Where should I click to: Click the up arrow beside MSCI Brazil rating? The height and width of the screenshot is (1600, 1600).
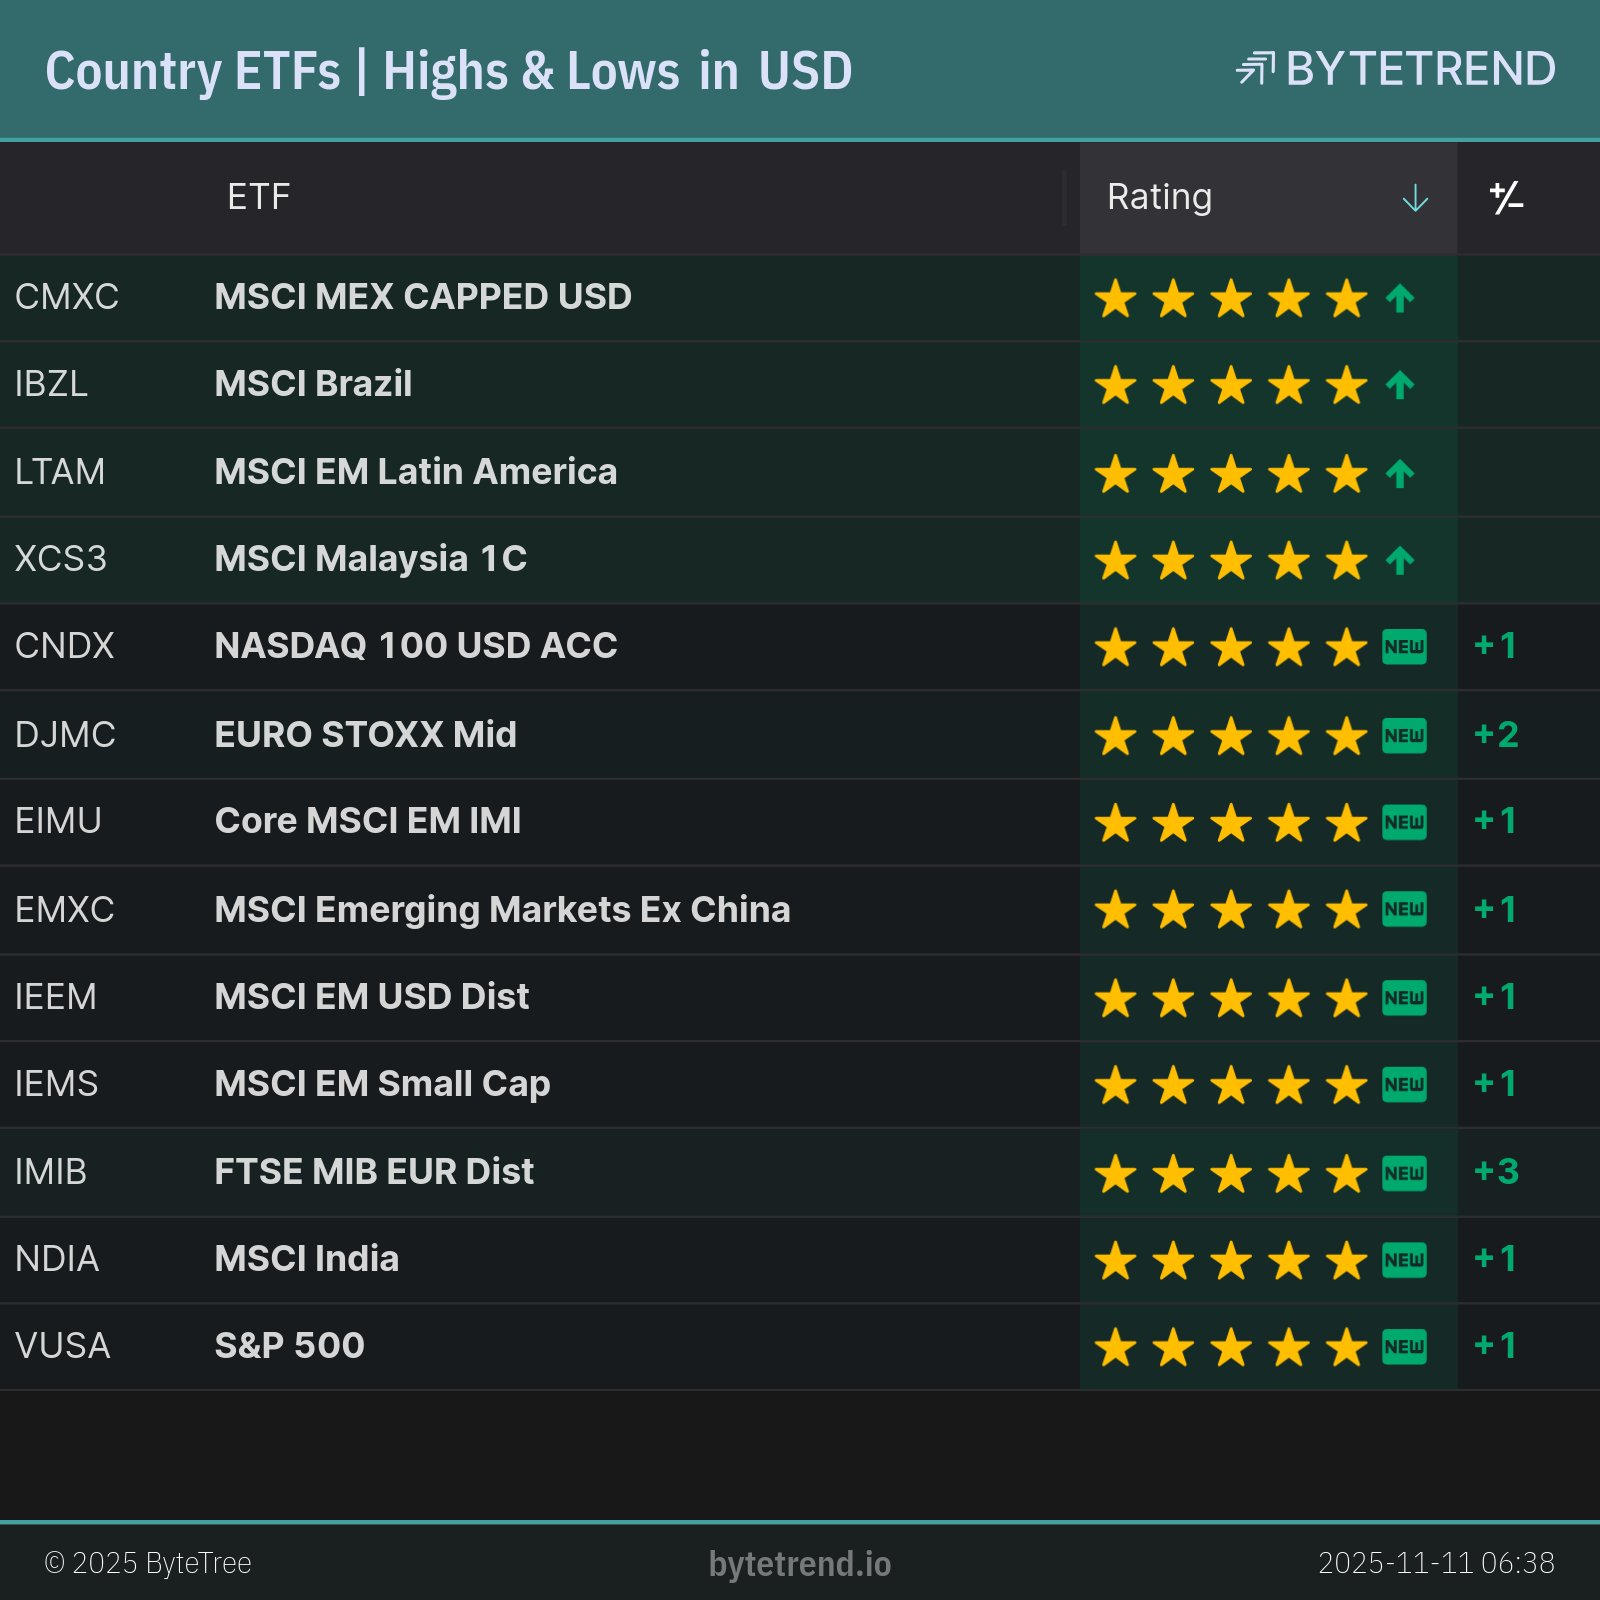coord(1400,385)
